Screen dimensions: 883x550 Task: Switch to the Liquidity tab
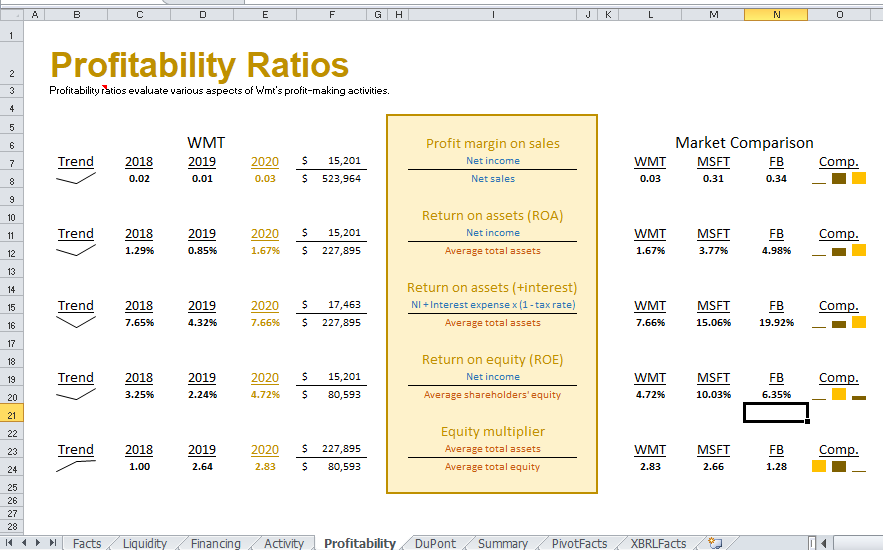(145, 543)
